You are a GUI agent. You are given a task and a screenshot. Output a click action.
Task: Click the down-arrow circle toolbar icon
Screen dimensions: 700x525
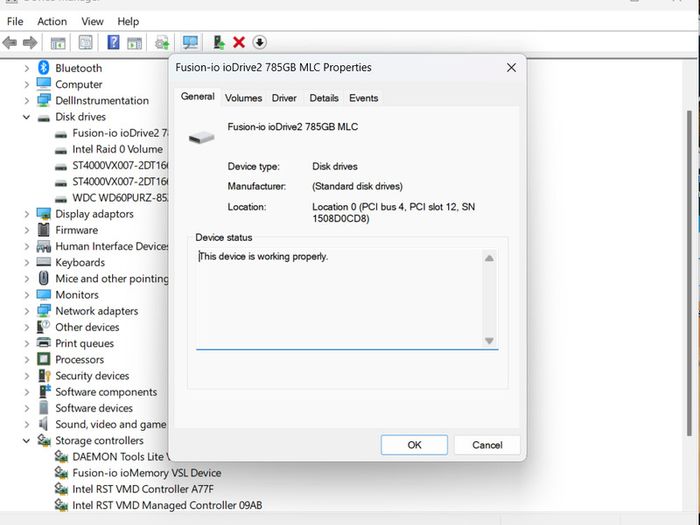pyautogui.click(x=259, y=42)
